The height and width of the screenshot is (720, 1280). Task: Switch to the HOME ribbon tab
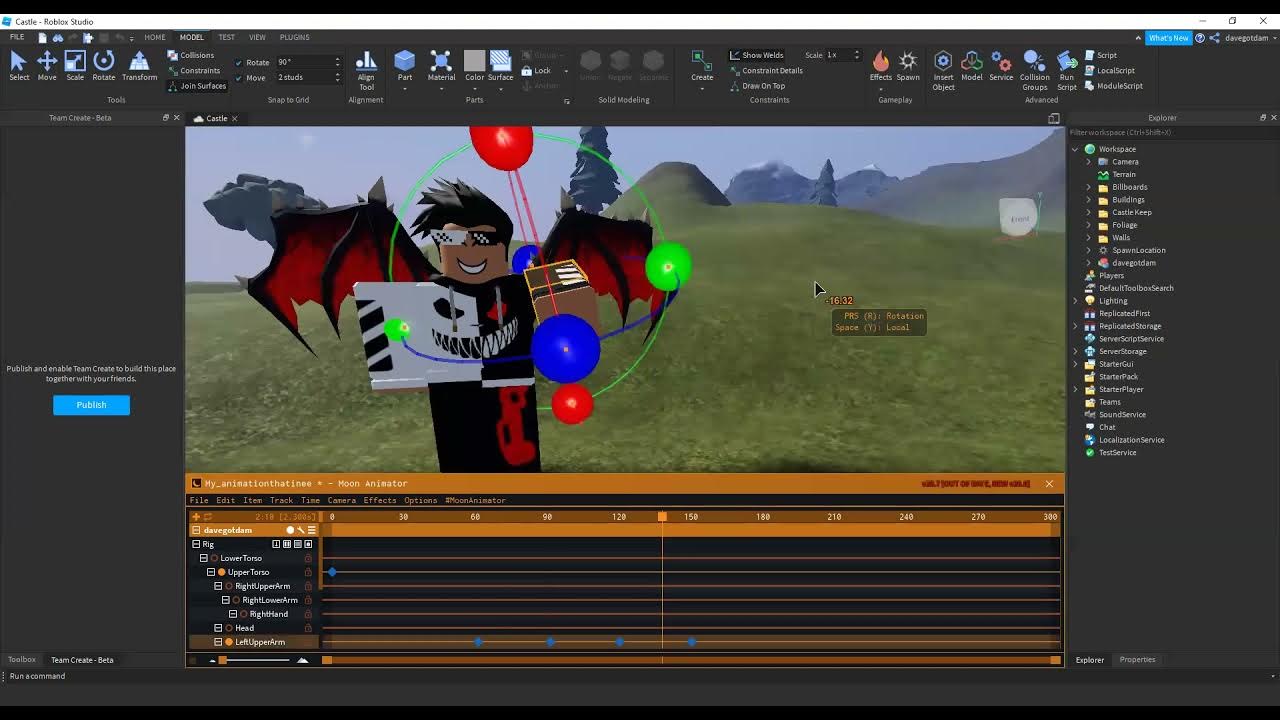(155, 37)
